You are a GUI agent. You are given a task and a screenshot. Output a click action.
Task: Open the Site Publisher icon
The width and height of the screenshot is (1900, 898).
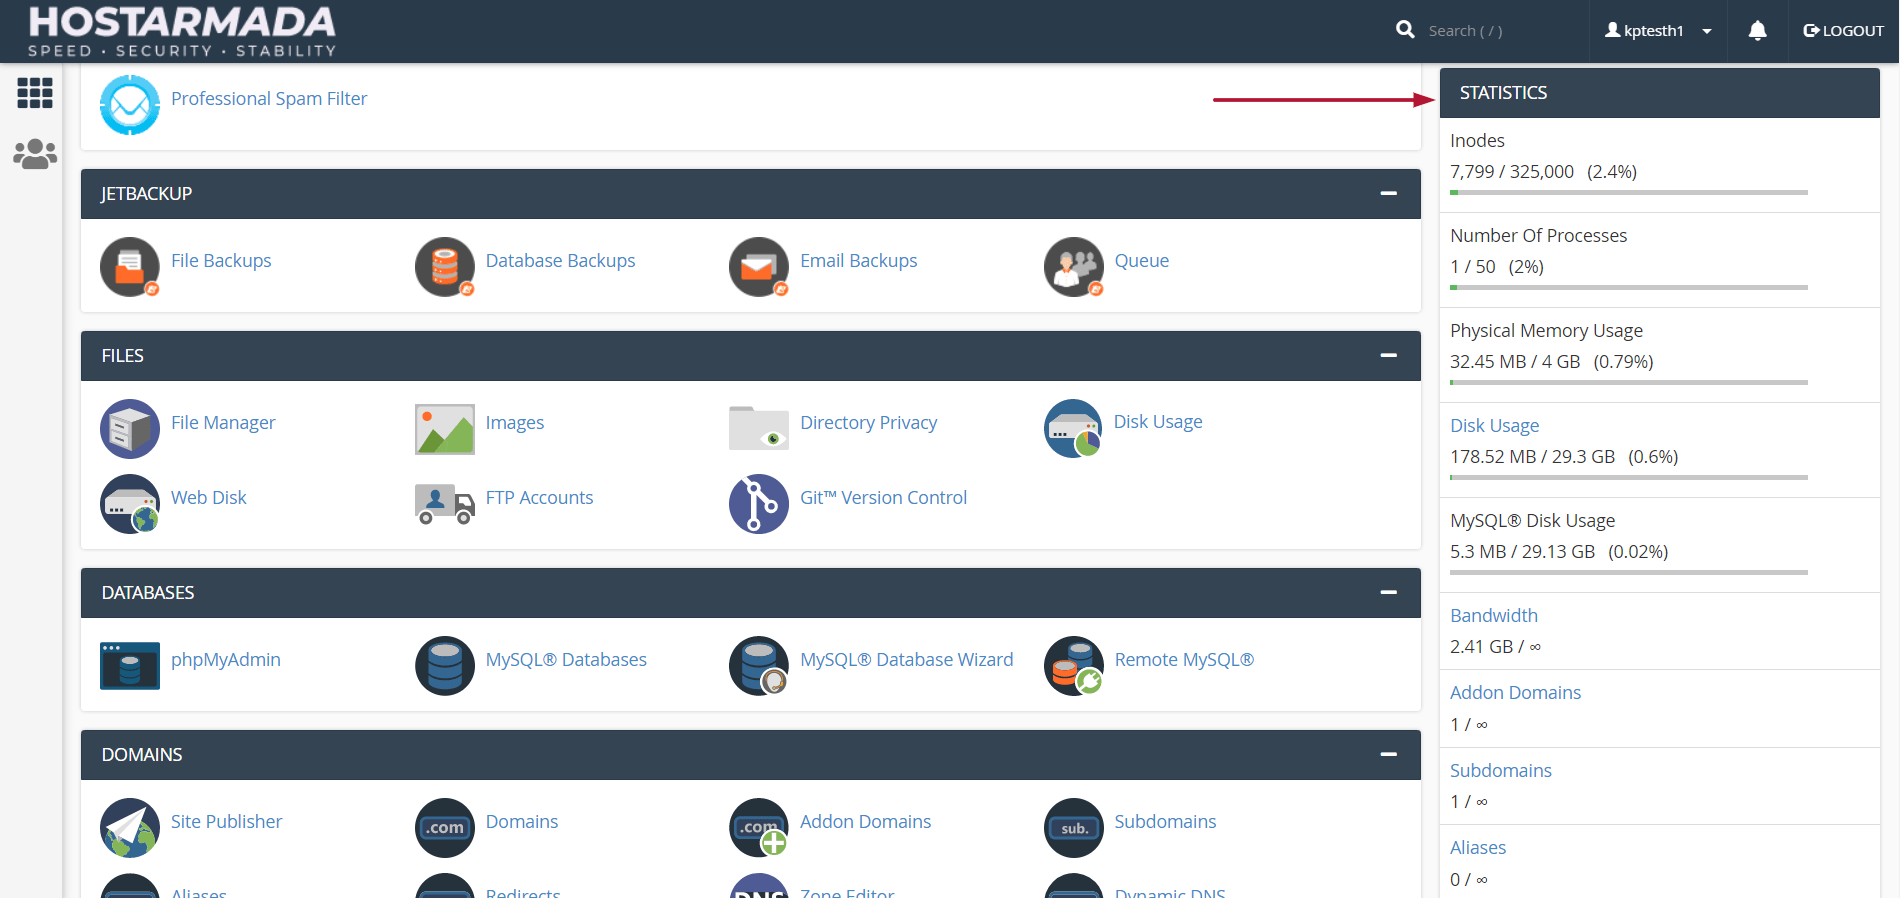130,827
